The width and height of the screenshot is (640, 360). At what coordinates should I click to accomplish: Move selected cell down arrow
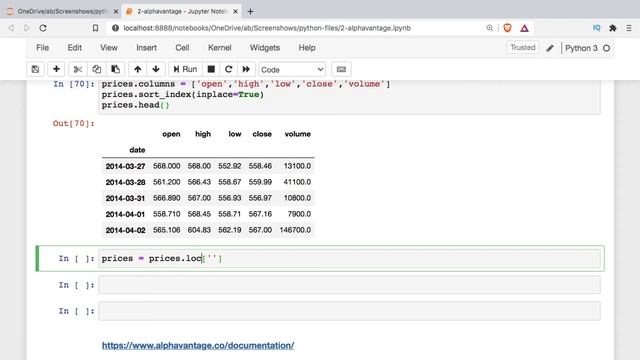tap(156, 69)
